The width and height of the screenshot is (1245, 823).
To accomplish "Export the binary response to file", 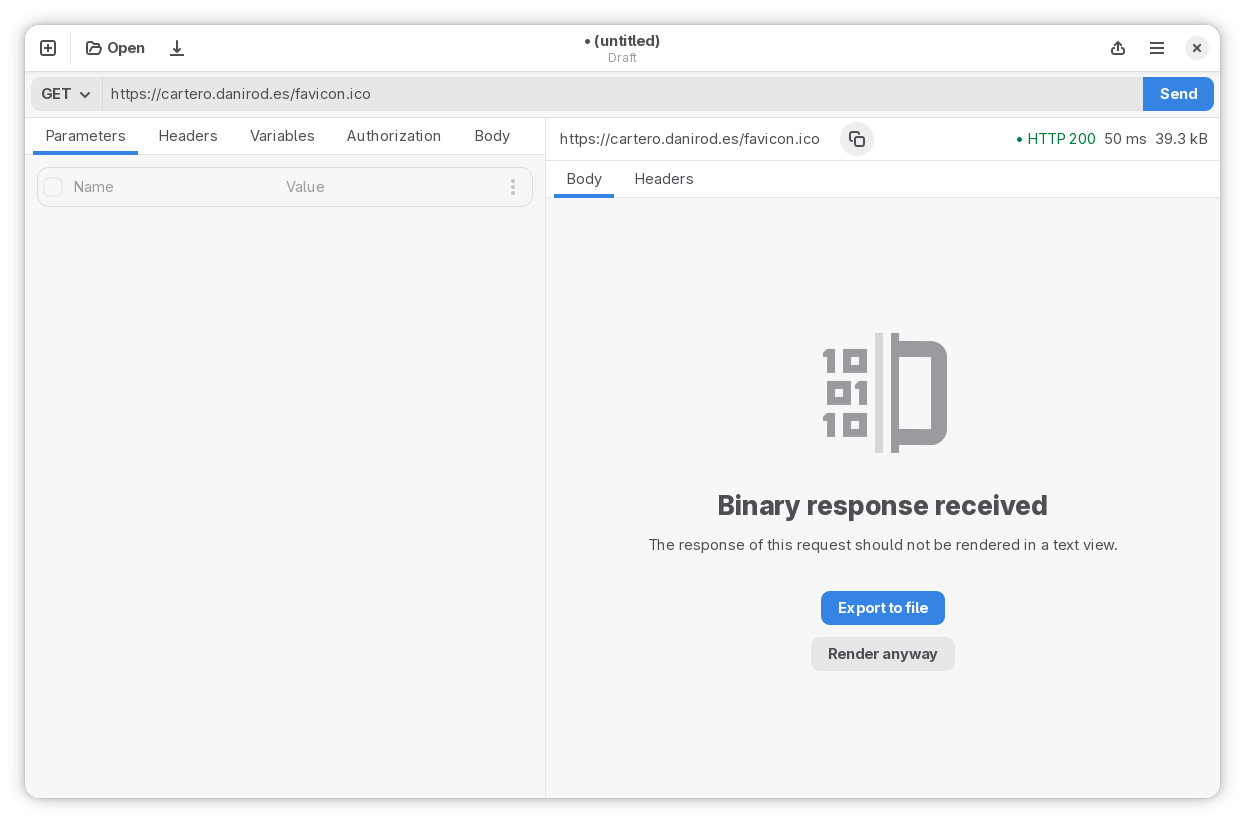I will pos(882,607).
